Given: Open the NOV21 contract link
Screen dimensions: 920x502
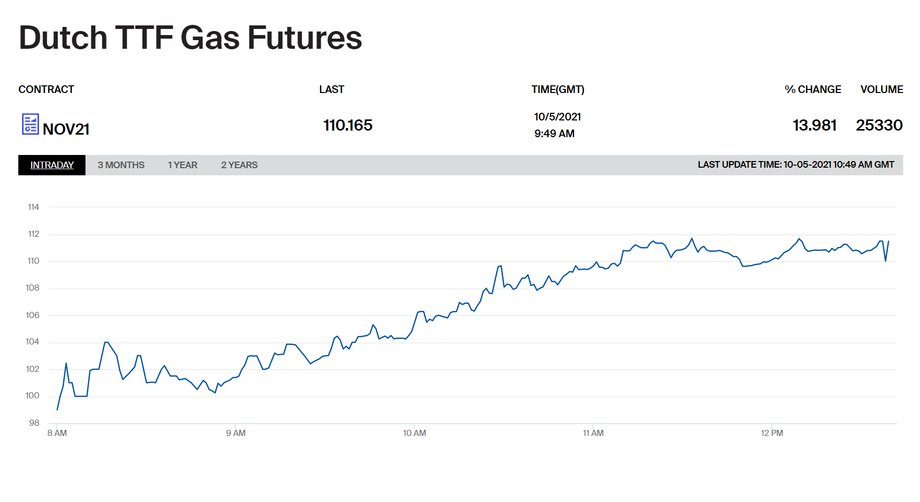Looking at the screenshot, I should point(66,129).
